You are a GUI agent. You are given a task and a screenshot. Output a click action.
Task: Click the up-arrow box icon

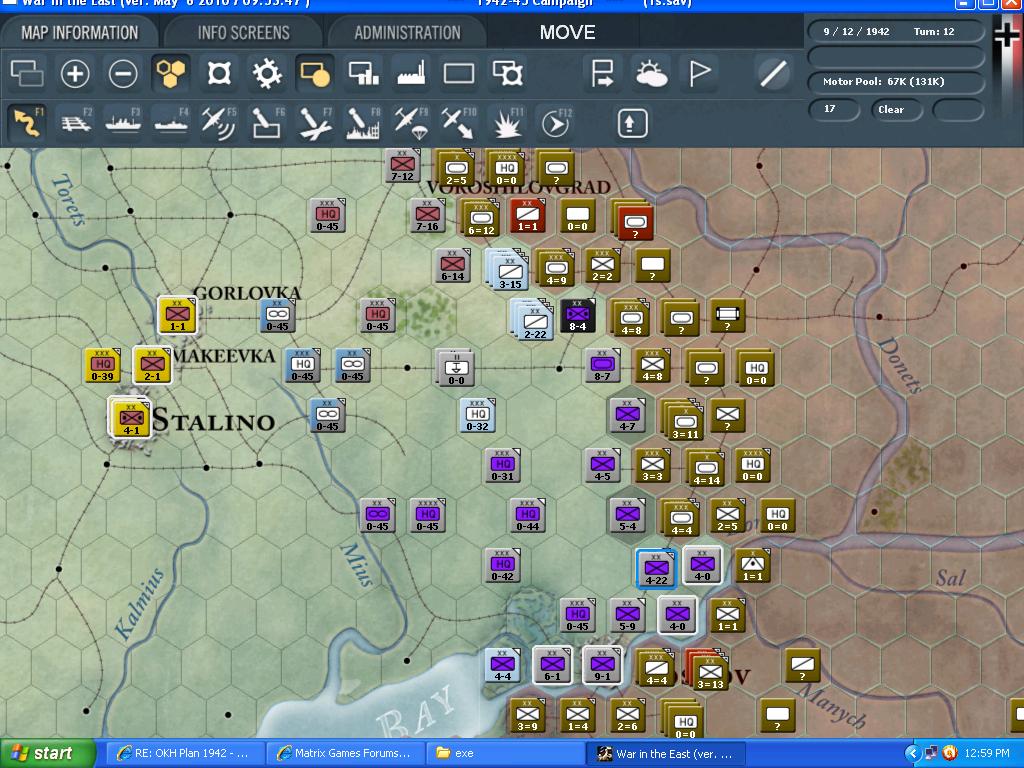click(x=631, y=123)
